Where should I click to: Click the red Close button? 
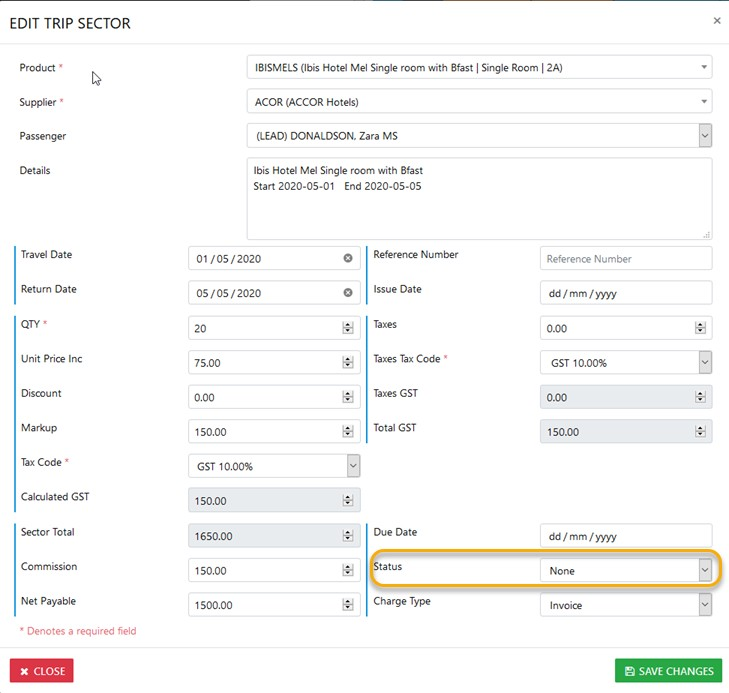click(x=42, y=671)
